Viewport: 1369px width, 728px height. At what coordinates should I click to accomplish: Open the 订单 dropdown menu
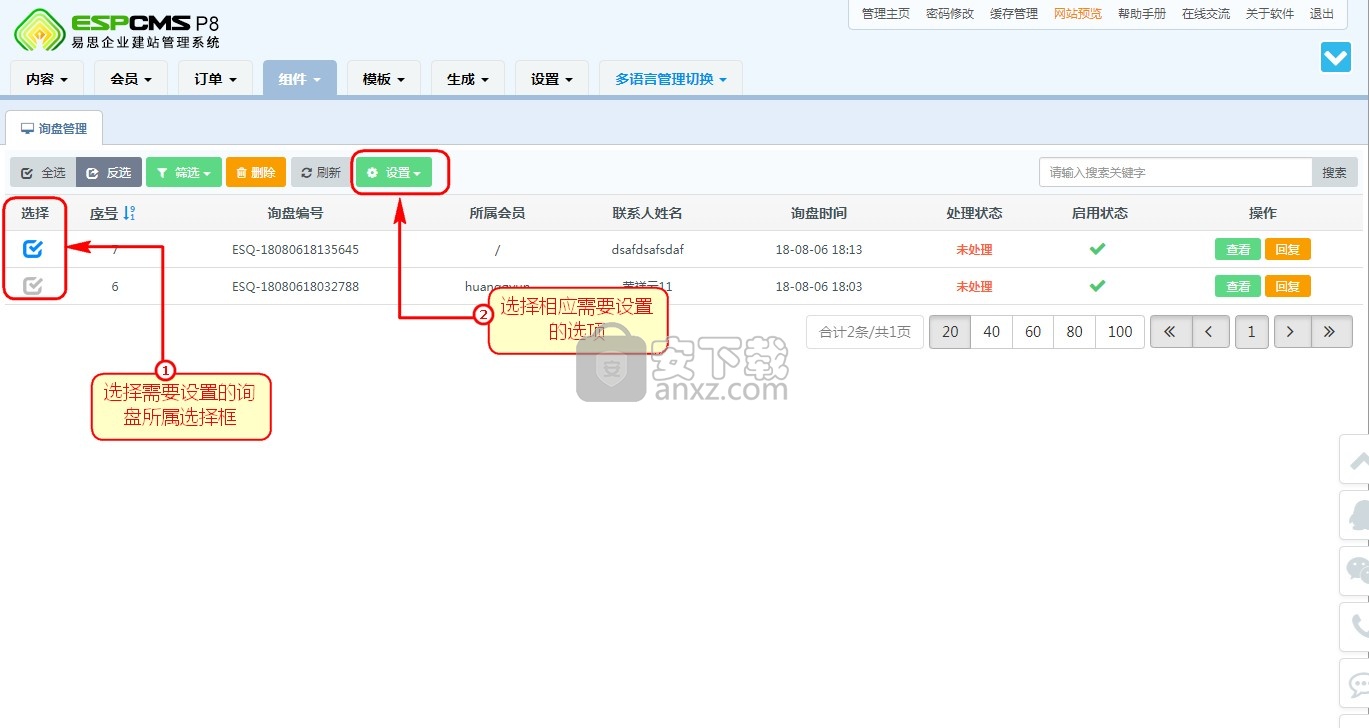click(x=215, y=79)
